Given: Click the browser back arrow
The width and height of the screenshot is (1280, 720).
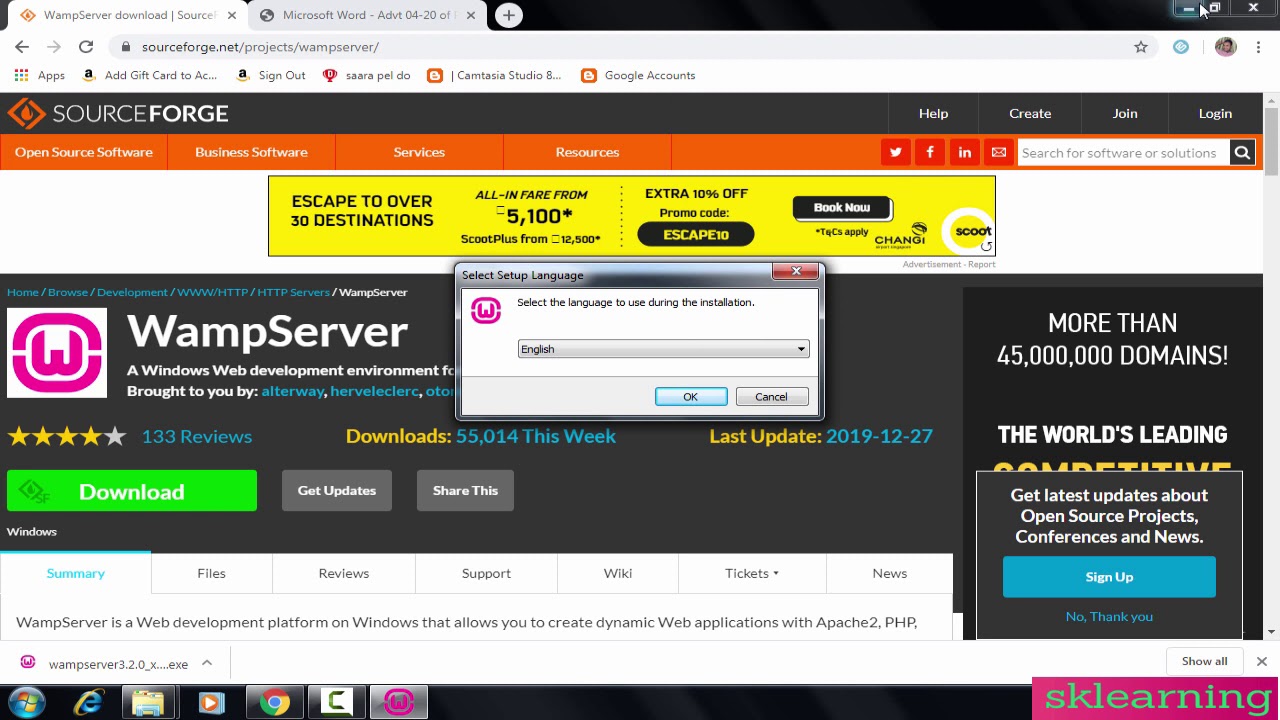Looking at the screenshot, I should click(22, 47).
